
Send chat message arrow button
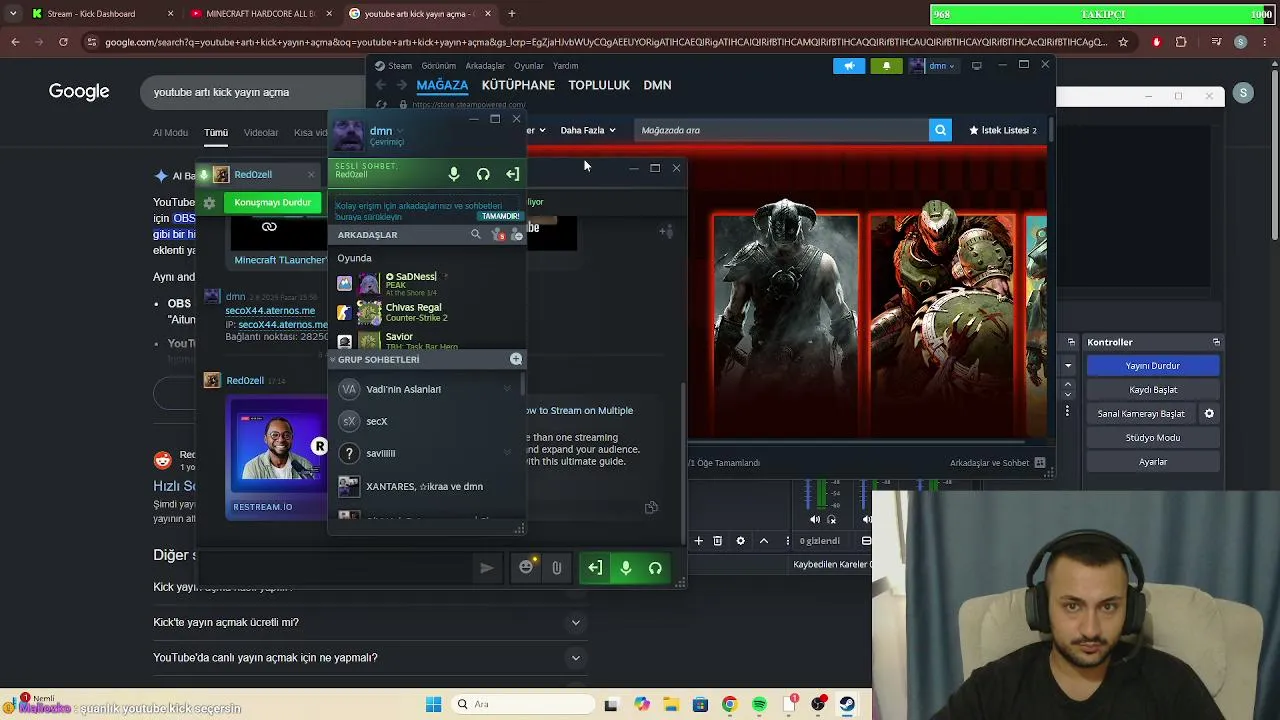(487, 568)
